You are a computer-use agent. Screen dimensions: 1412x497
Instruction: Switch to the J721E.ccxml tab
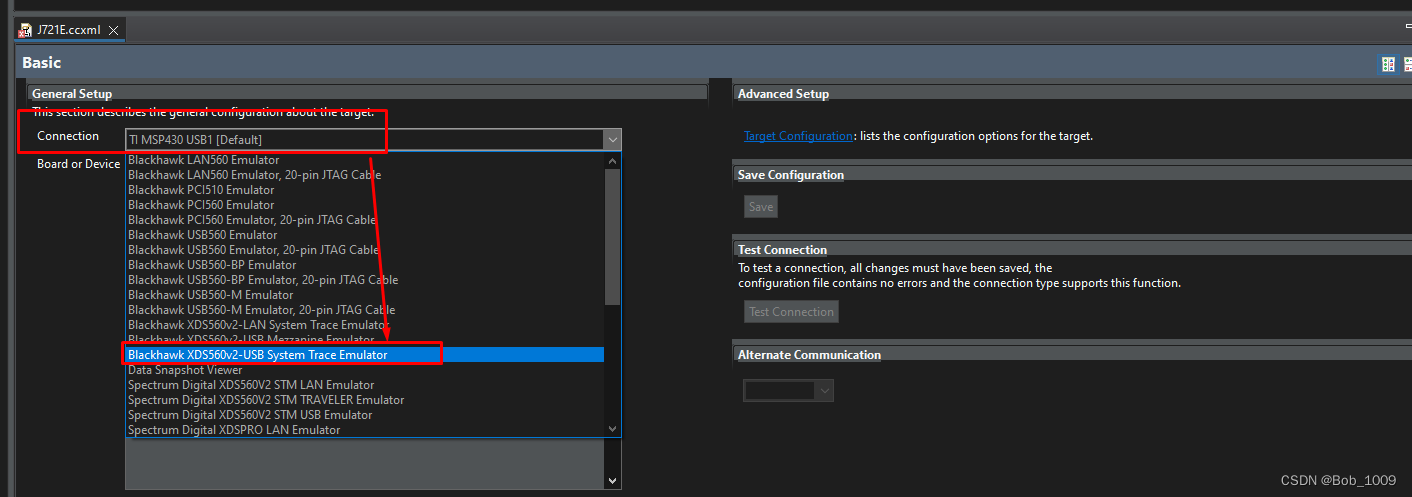69,30
